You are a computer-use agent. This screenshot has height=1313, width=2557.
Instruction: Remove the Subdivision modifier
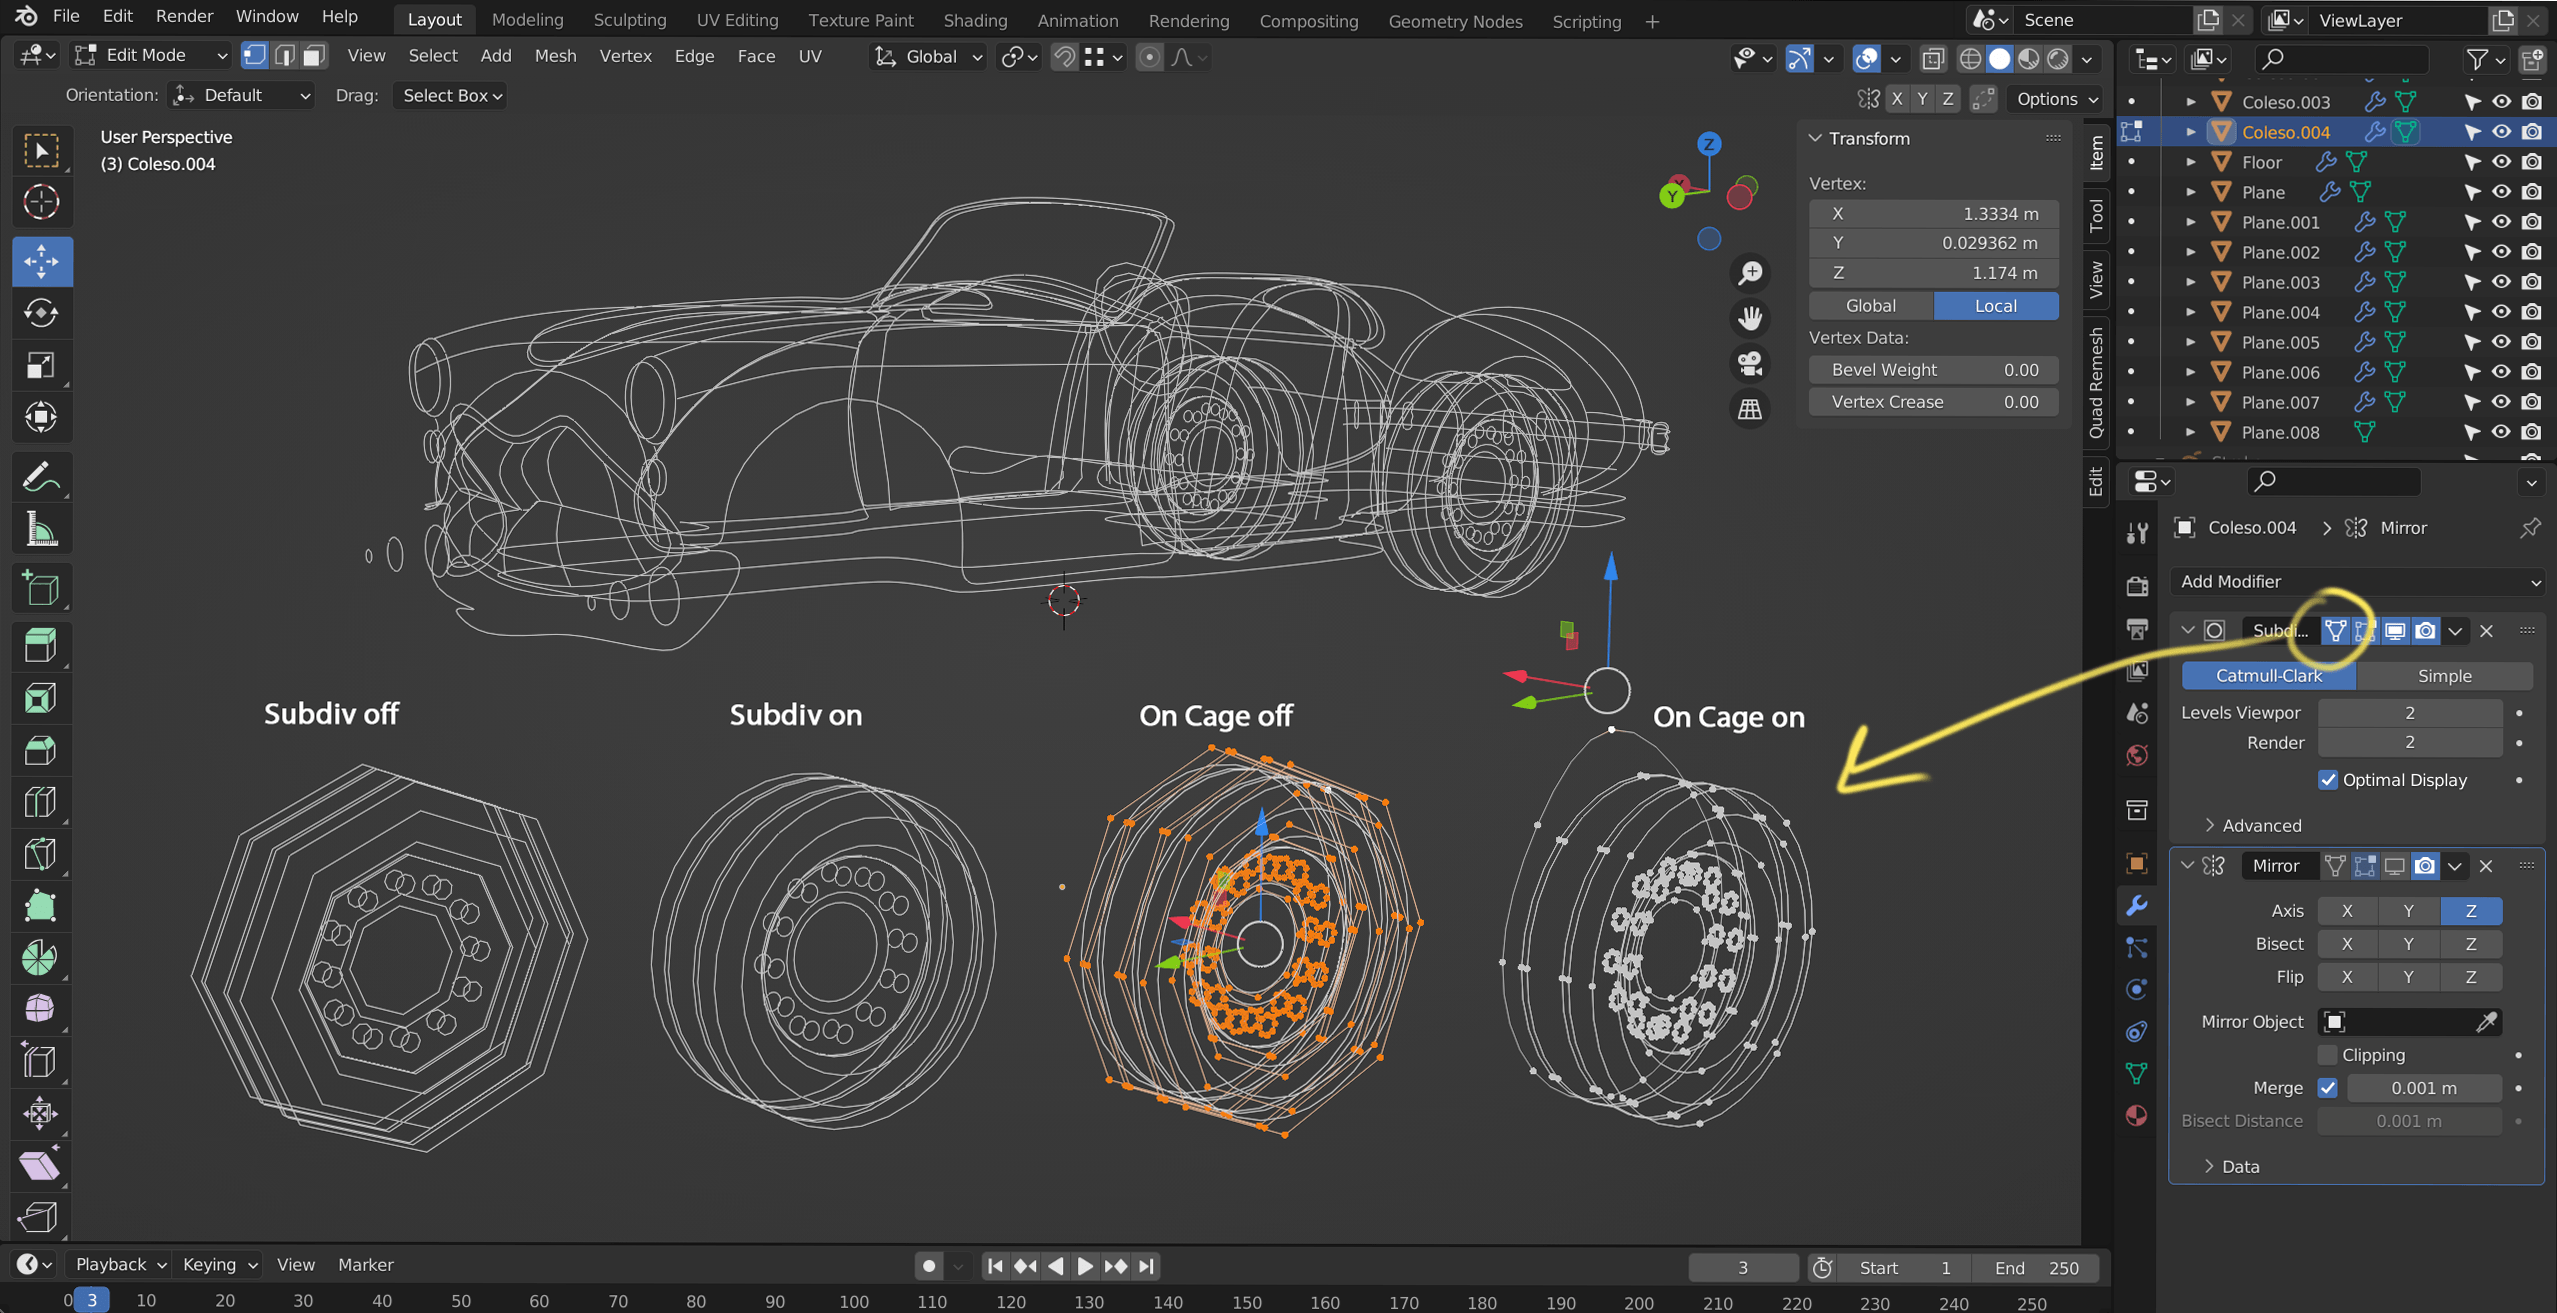(x=2487, y=631)
